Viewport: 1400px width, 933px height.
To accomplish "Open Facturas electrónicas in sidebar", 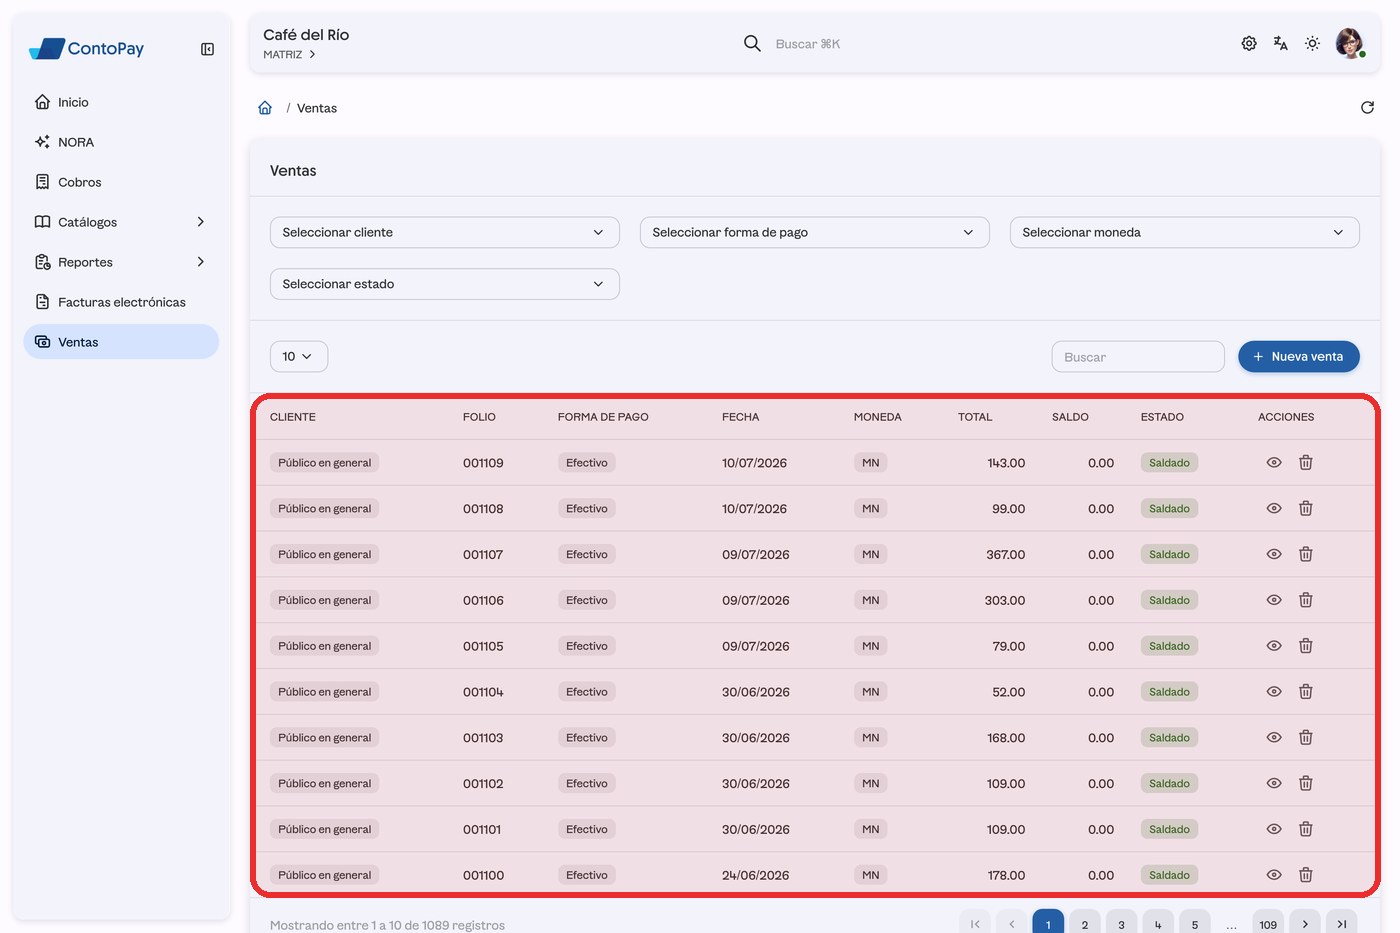I will pos(121,302).
